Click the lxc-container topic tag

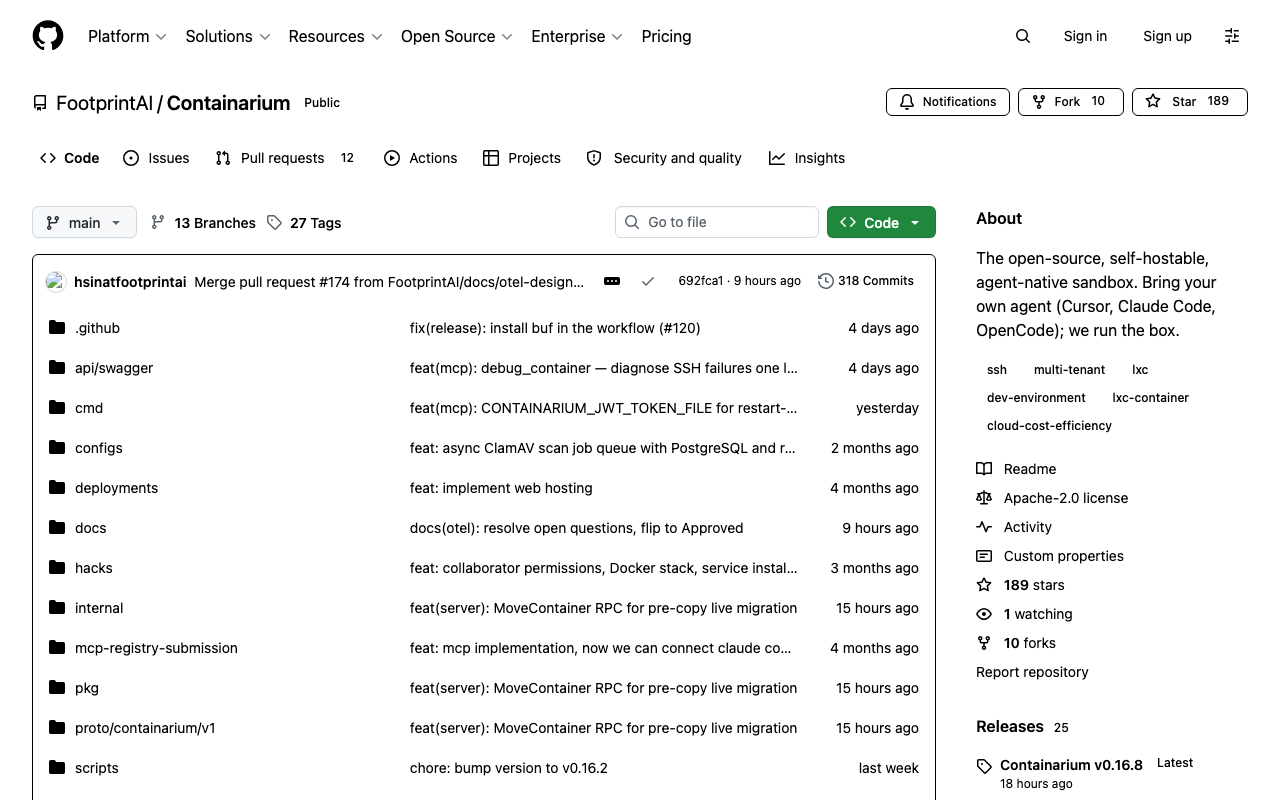point(1151,398)
